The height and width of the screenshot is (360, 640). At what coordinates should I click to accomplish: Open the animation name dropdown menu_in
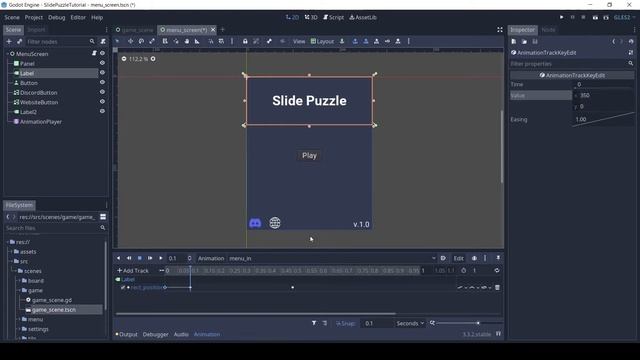(x=331, y=258)
